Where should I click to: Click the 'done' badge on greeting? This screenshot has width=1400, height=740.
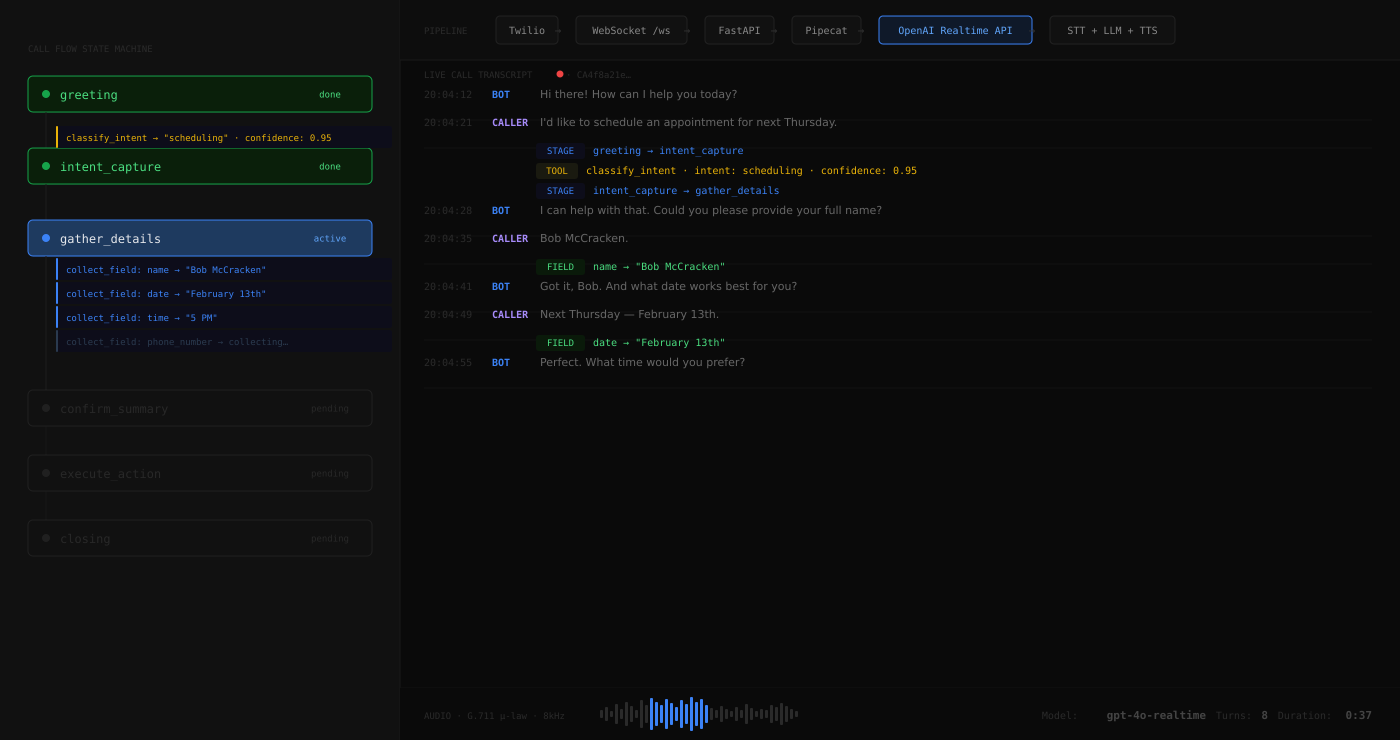tap(330, 94)
